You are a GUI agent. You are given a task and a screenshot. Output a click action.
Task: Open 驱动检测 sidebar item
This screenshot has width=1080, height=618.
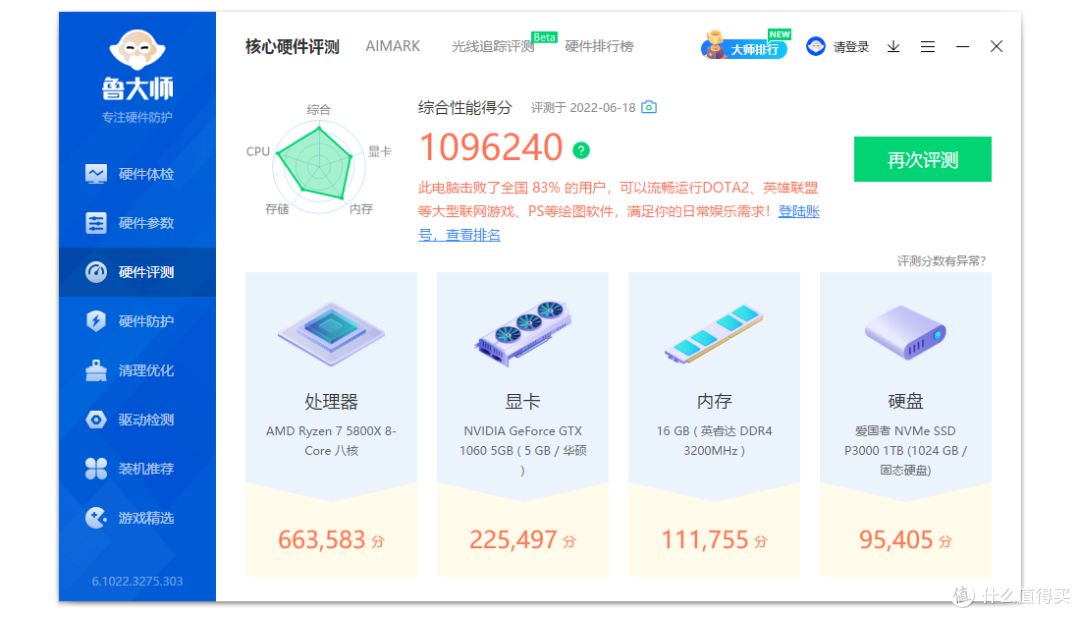(137, 420)
